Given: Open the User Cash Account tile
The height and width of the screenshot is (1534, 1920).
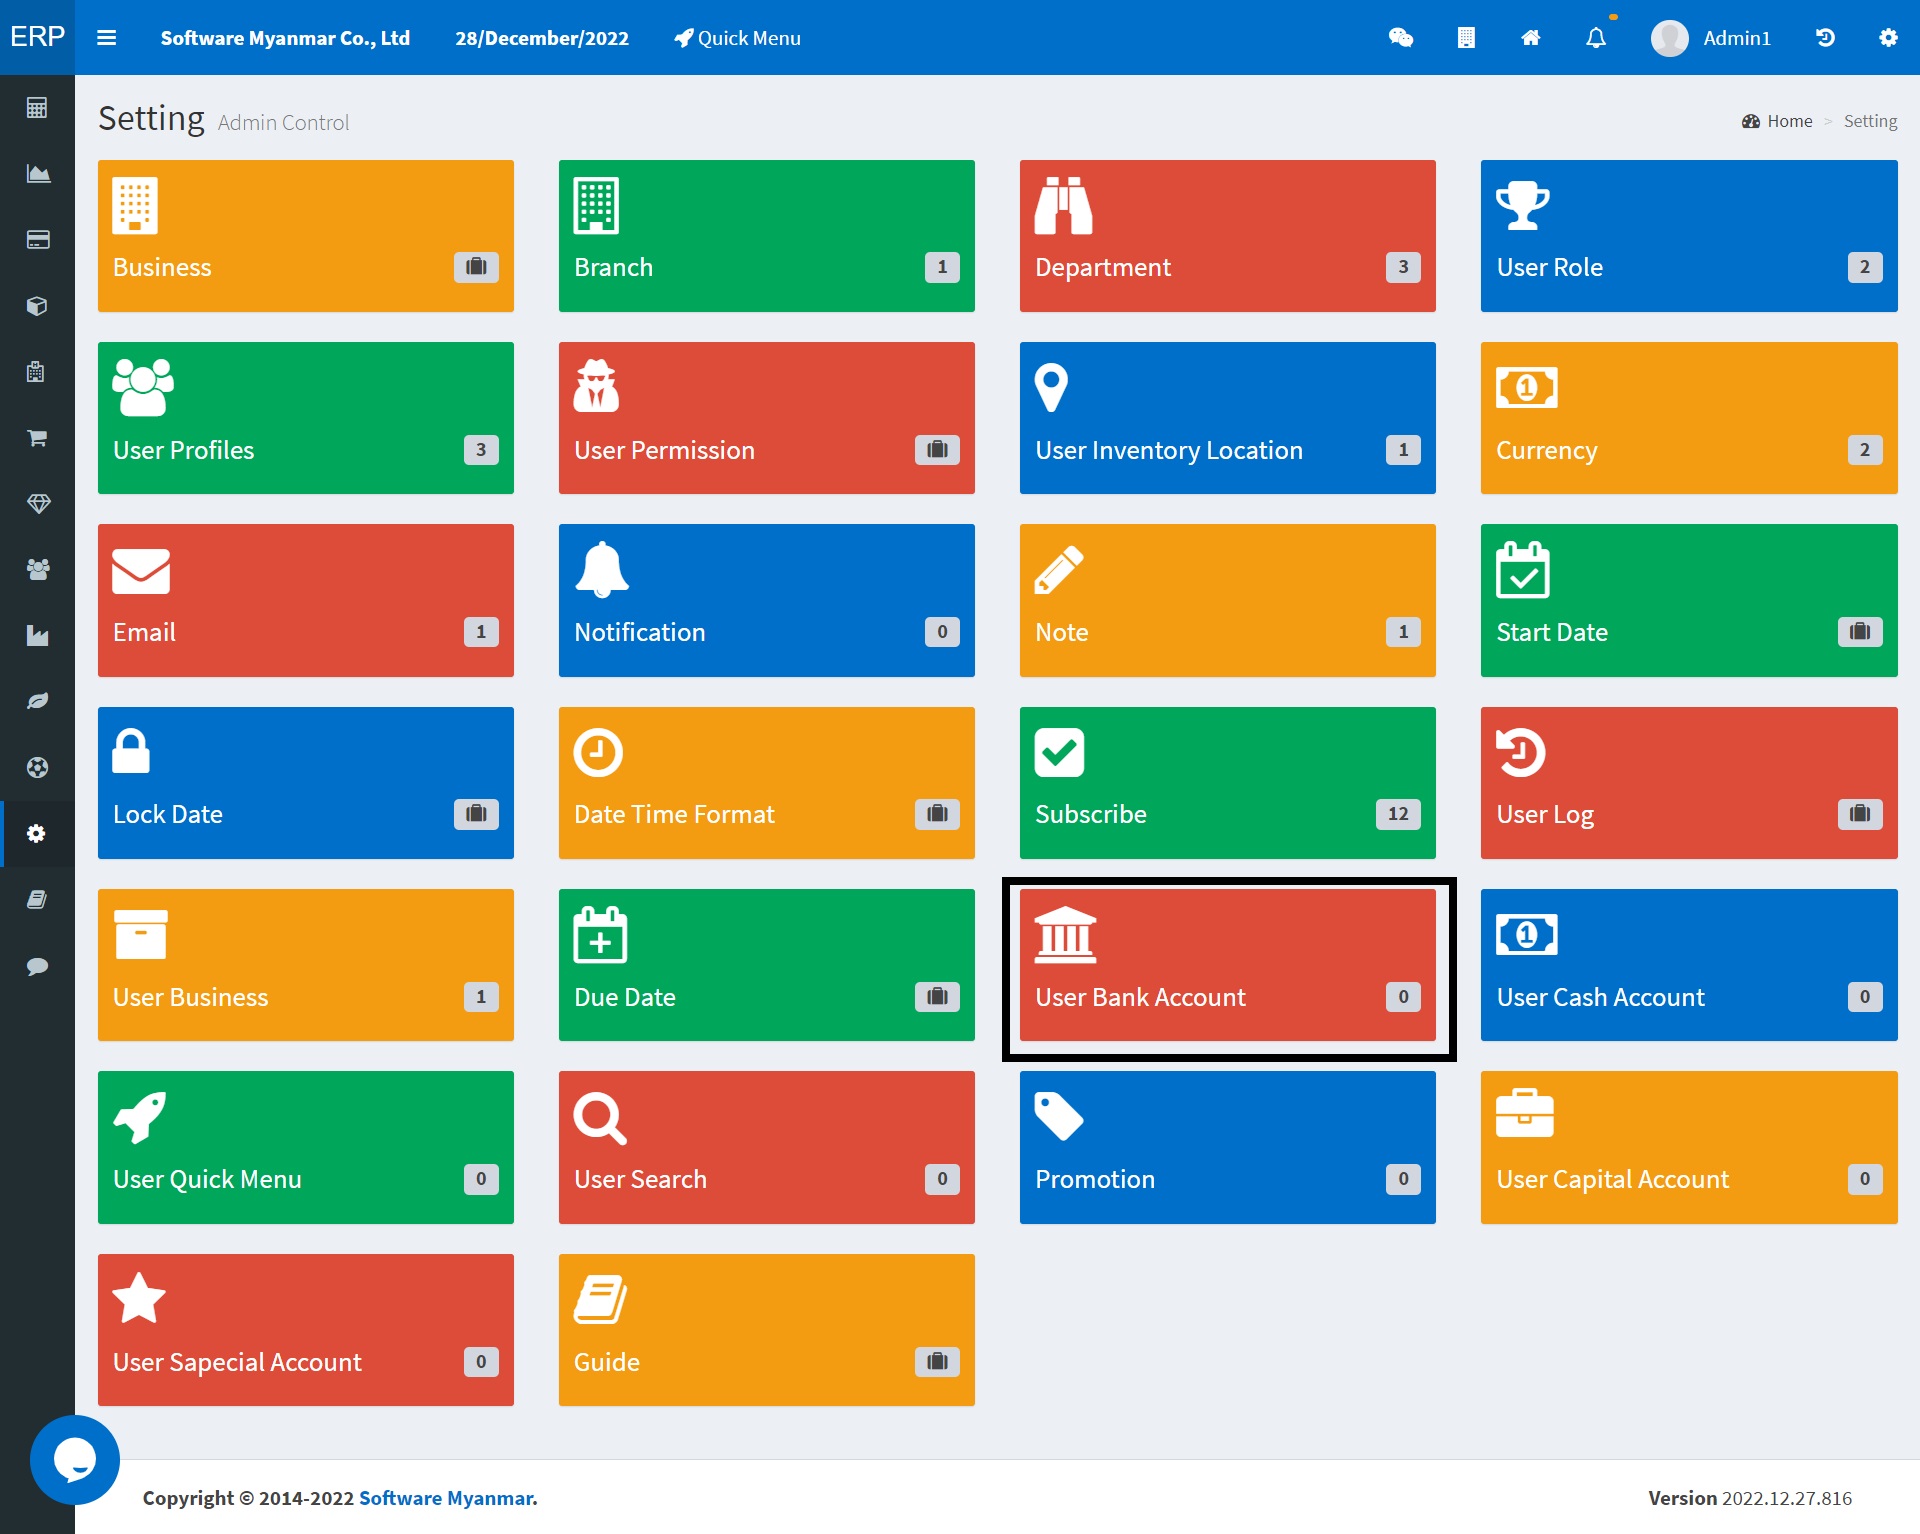Looking at the screenshot, I should (1689, 965).
